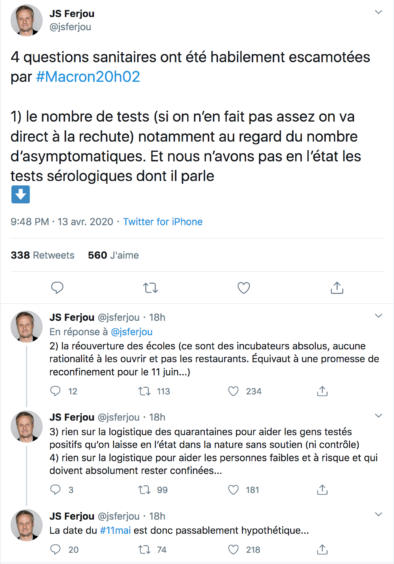The image size is (394, 564).
Task: Retweet the main tweet with 338 retweets
Action: [150, 288]
